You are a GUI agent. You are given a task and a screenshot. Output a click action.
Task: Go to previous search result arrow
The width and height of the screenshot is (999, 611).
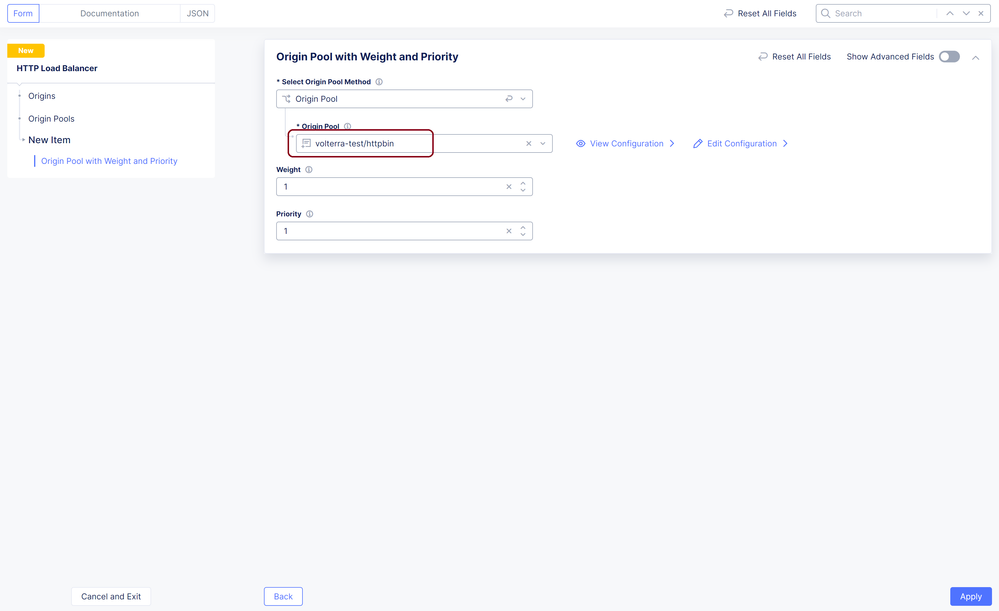coord(950,14)
